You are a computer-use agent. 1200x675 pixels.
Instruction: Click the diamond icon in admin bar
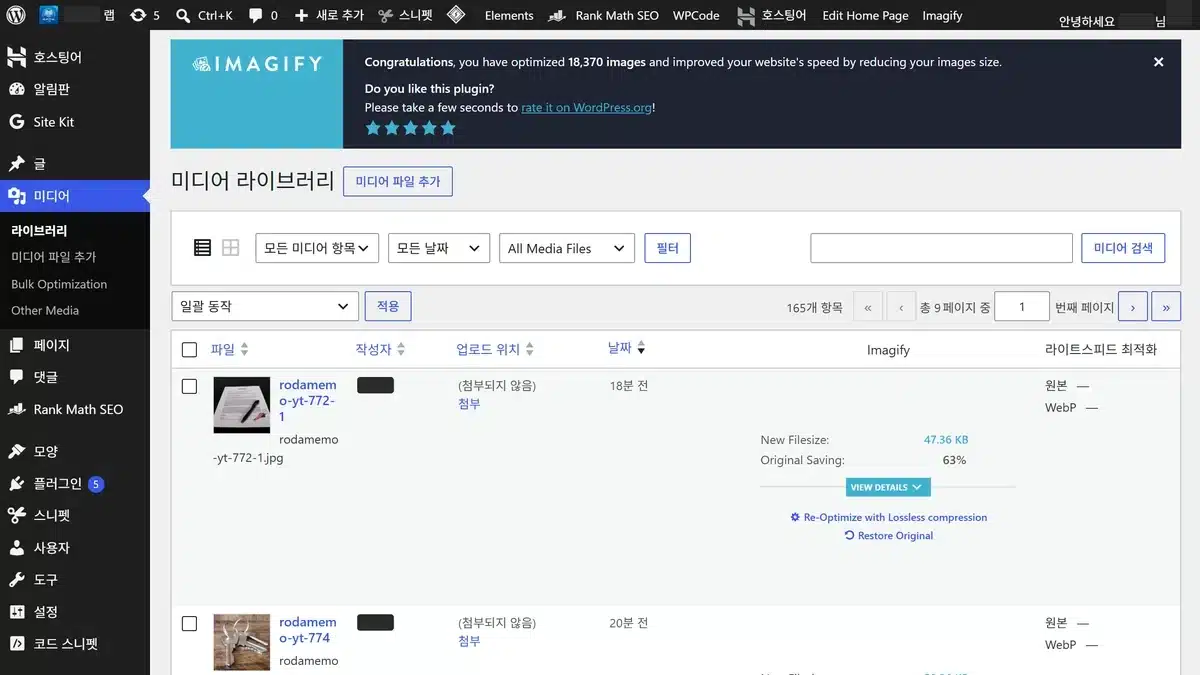tap(456, 15)
